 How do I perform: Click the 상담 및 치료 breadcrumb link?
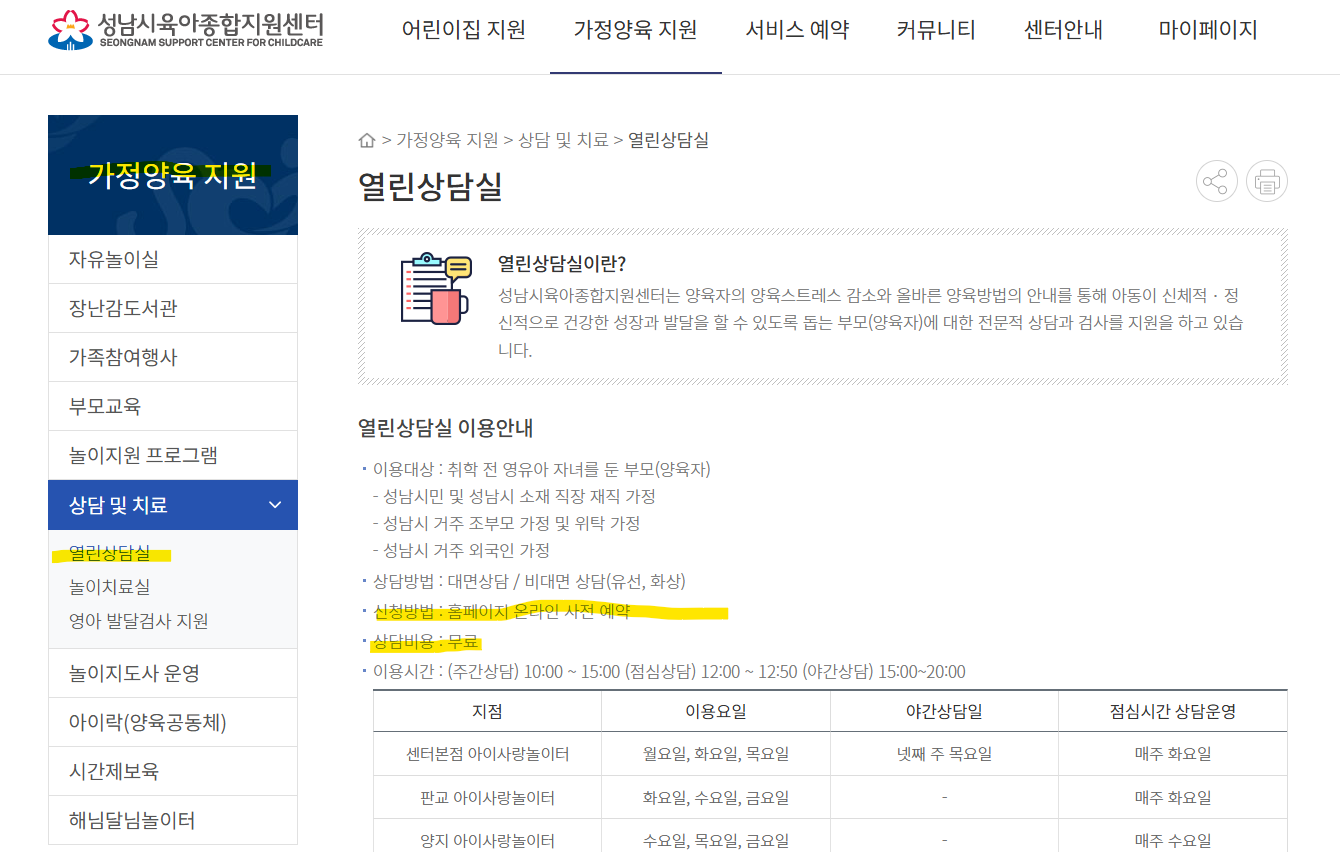[x=563, y=140]
